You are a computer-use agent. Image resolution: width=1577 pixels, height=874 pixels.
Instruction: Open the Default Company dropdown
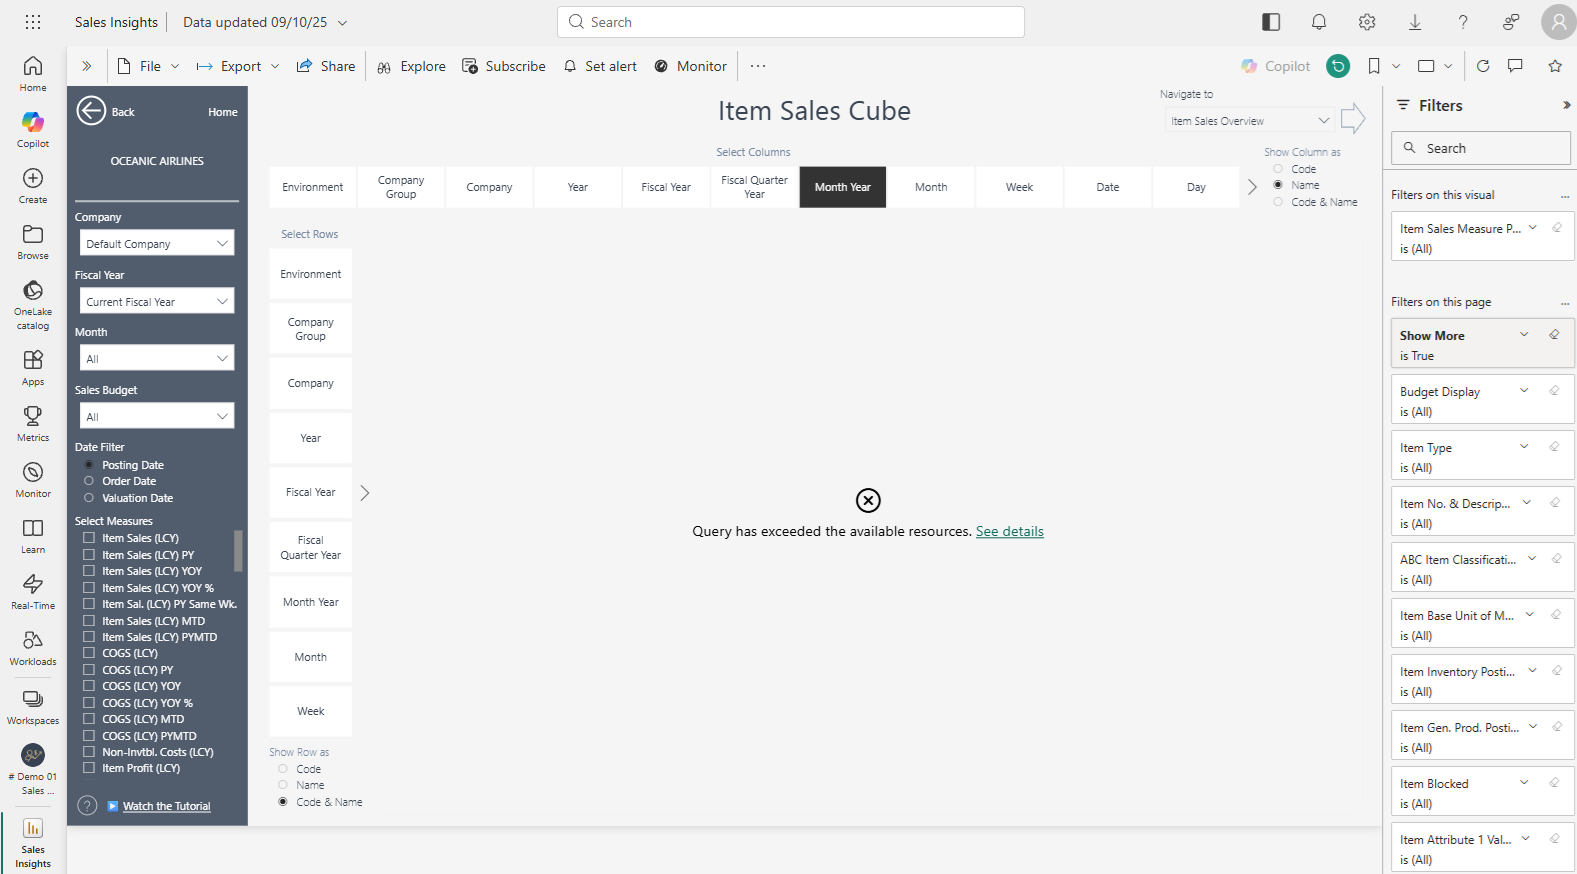(x=157, y=243)
